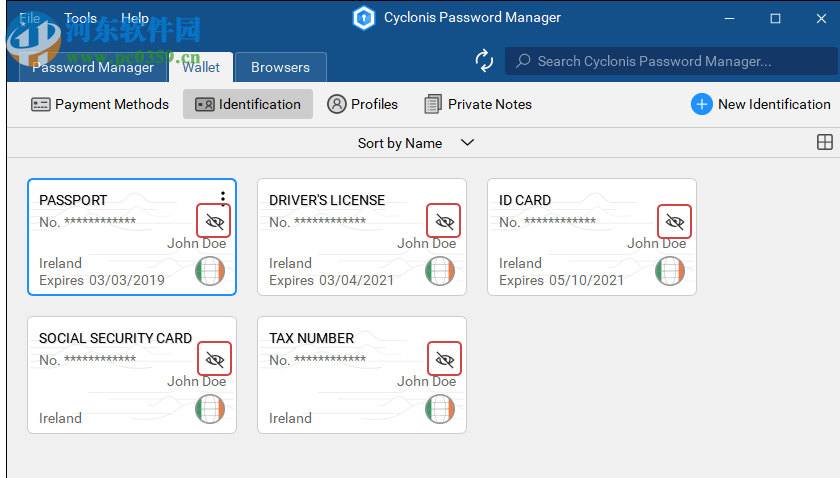Click 'Expires 05/10/2021' on ID Card
Screen dimensions: 840x478
pyautogui.click(x=561, y=280)
